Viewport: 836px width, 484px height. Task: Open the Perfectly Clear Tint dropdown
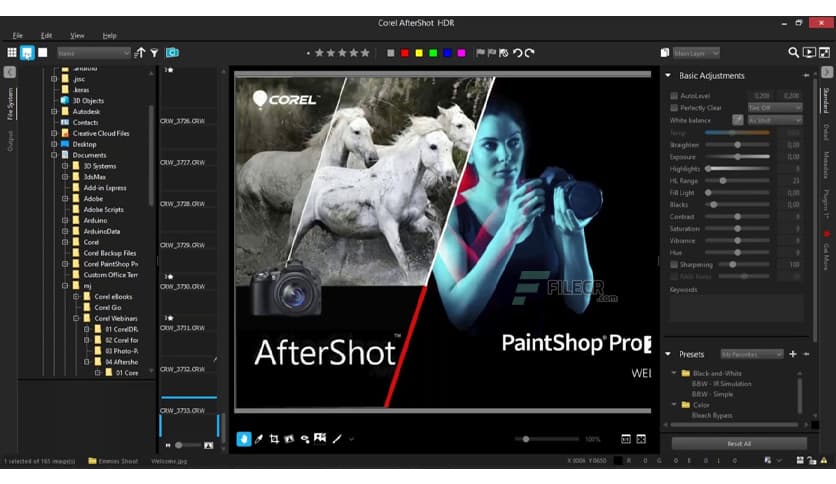pyautogui.click(x=775, y=108)
